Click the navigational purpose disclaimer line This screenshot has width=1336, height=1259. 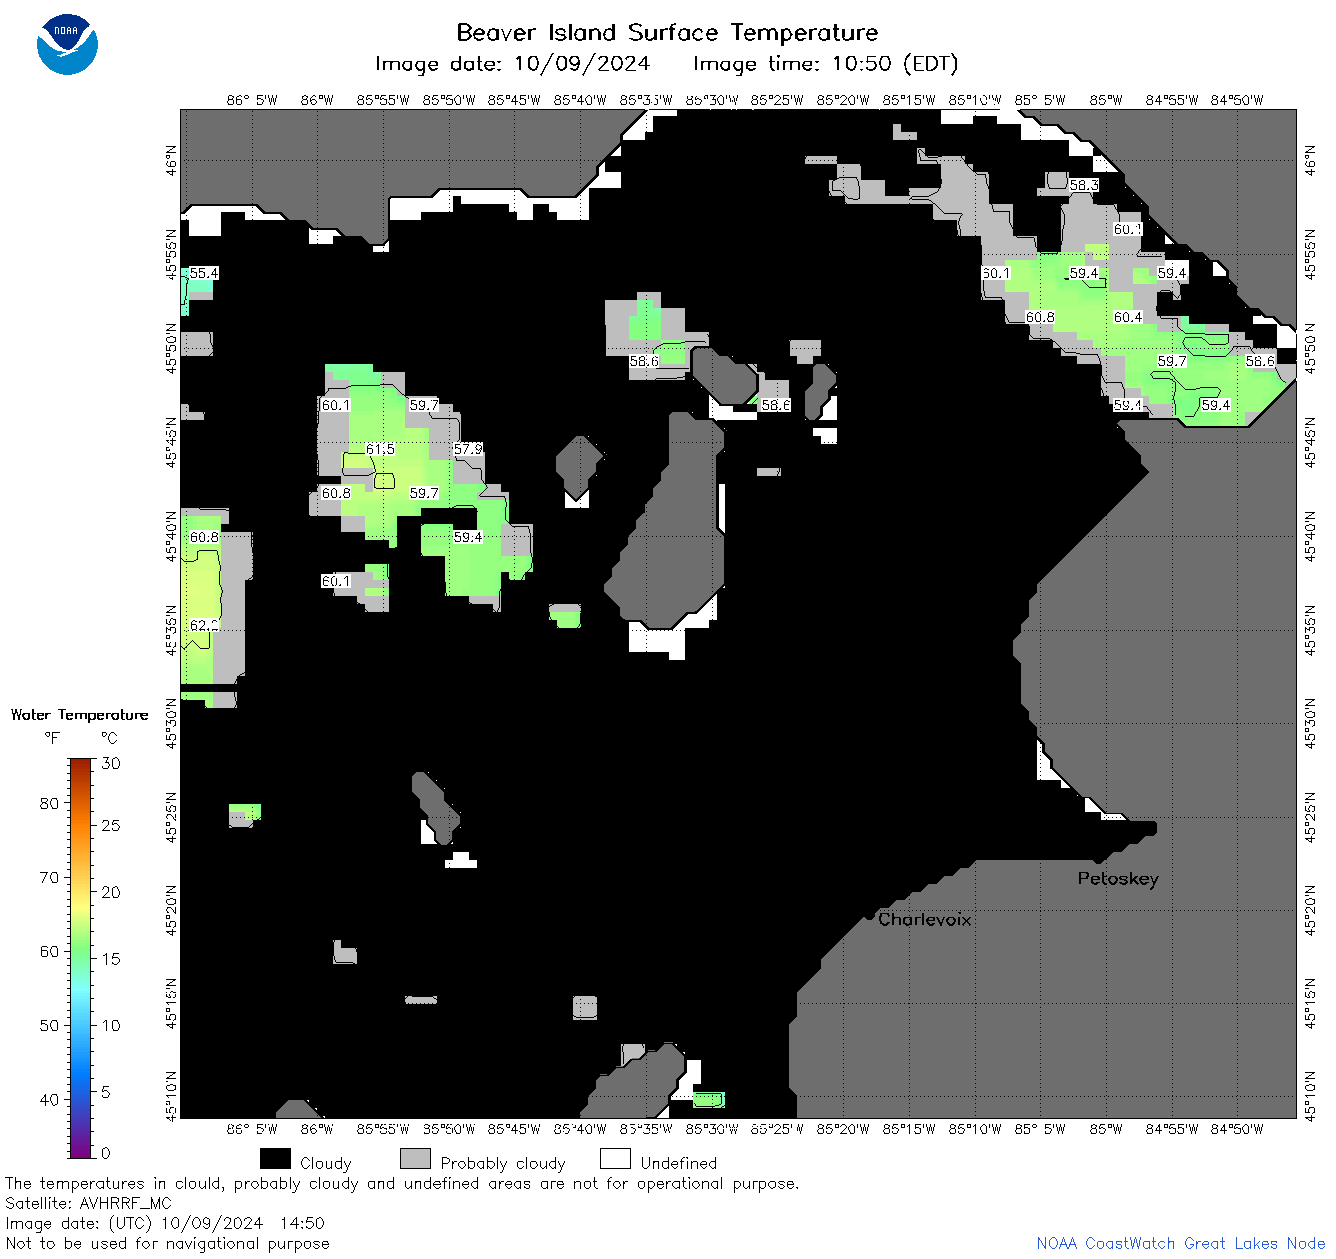(167, 1243)
